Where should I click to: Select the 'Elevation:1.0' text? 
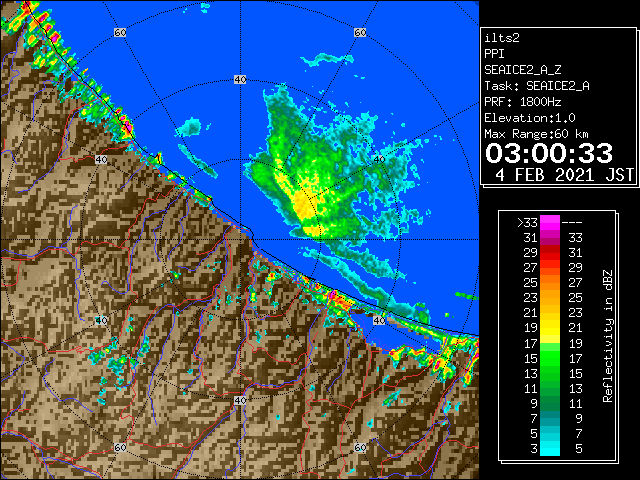[530, 118]
